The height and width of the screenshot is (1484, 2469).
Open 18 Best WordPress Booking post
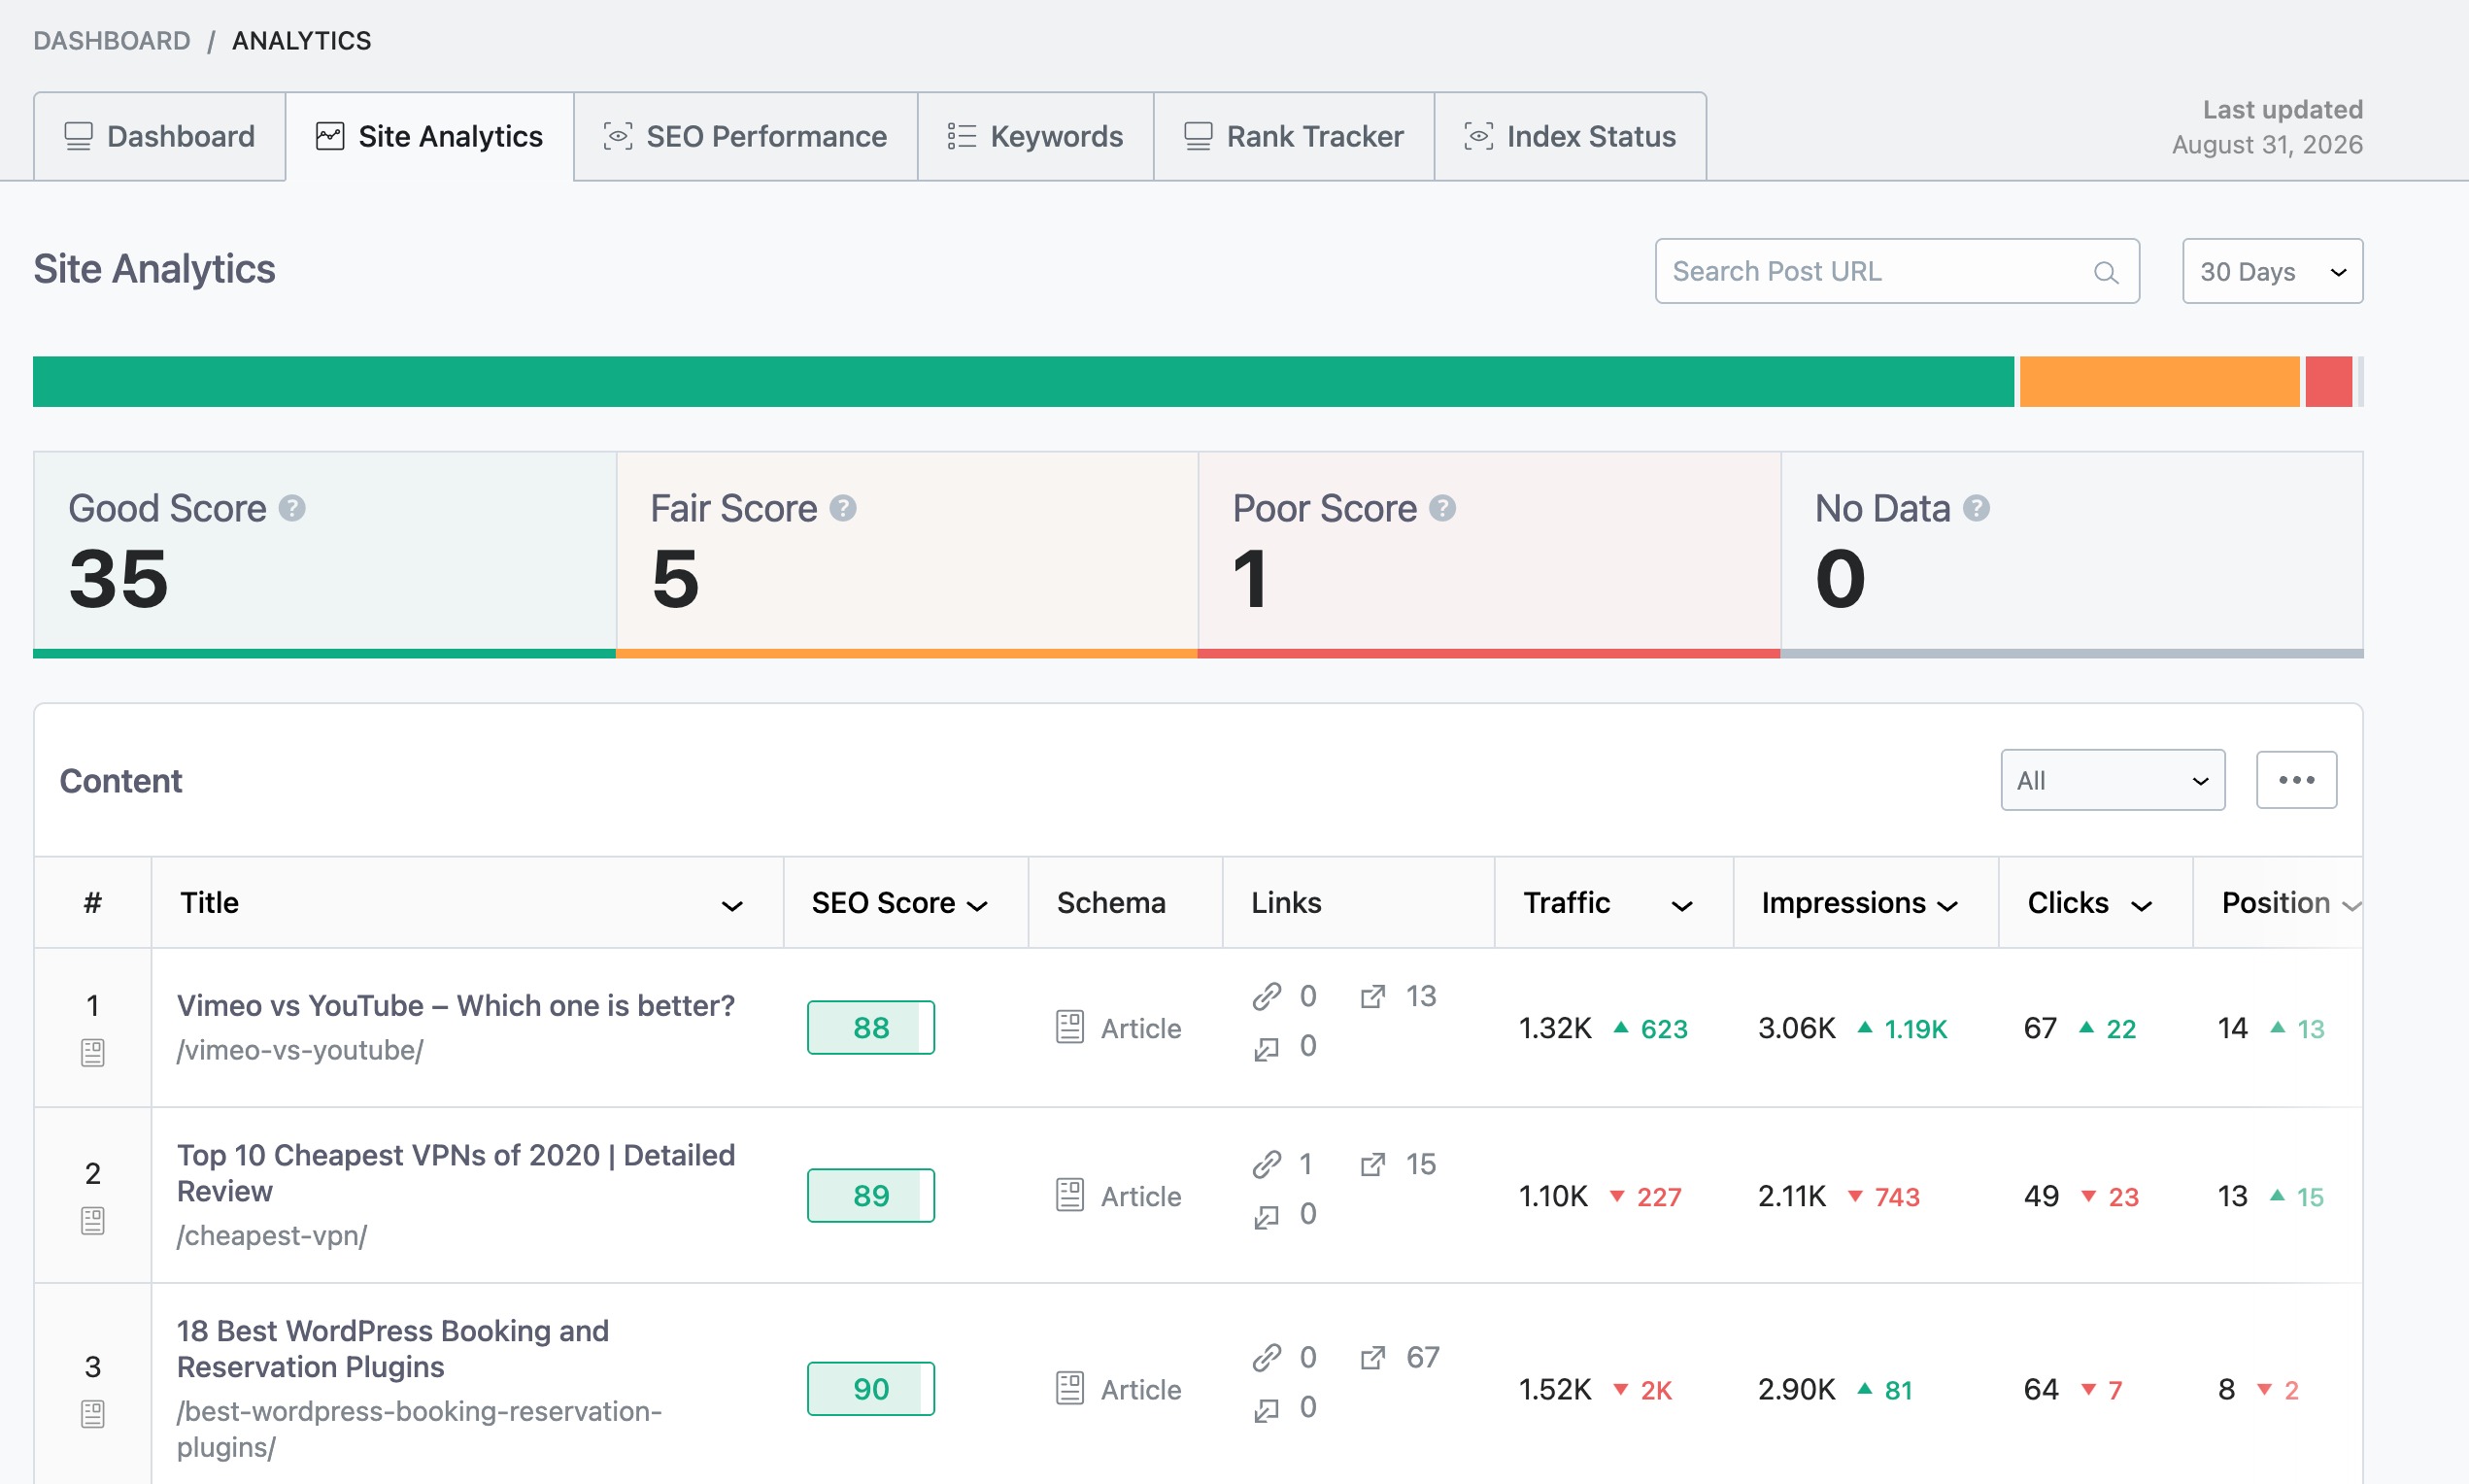(x=392, y=1349)
